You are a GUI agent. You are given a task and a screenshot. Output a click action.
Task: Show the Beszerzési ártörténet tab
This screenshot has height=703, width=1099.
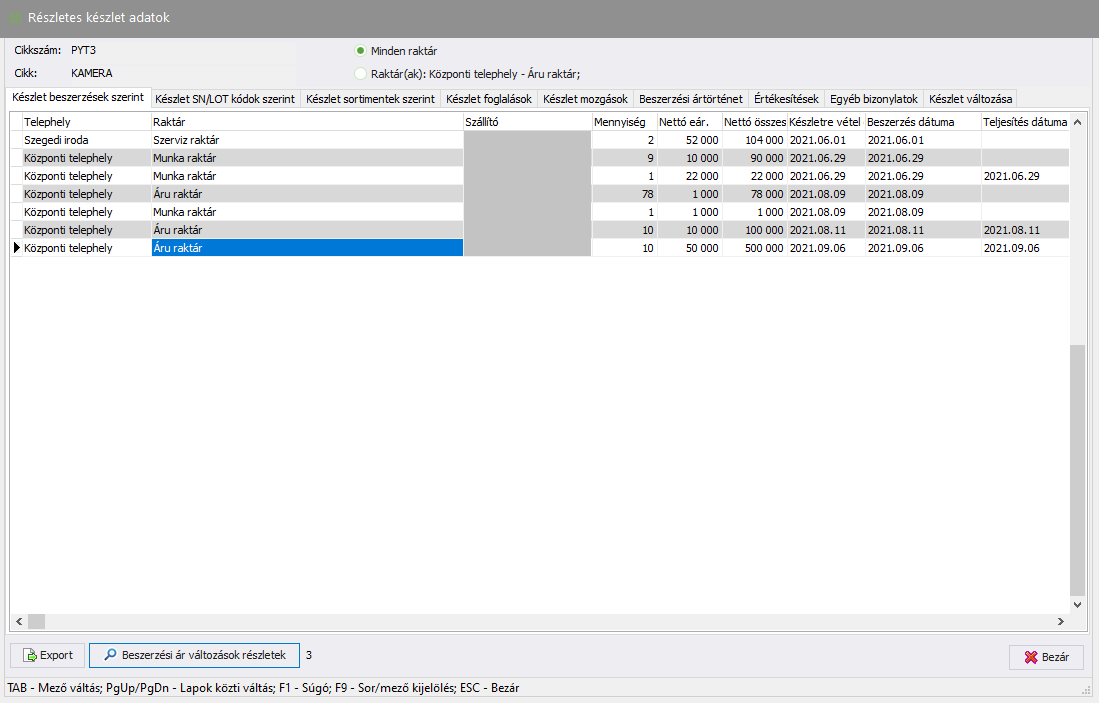[x=690, y=99]
